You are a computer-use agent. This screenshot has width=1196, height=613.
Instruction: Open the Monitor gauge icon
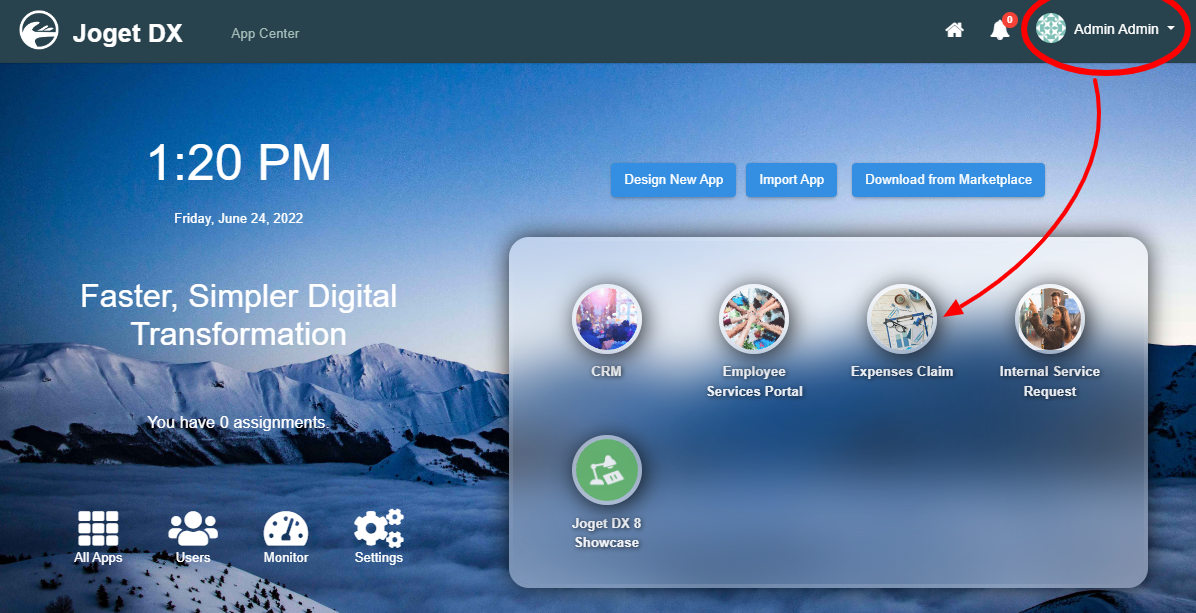286,529
